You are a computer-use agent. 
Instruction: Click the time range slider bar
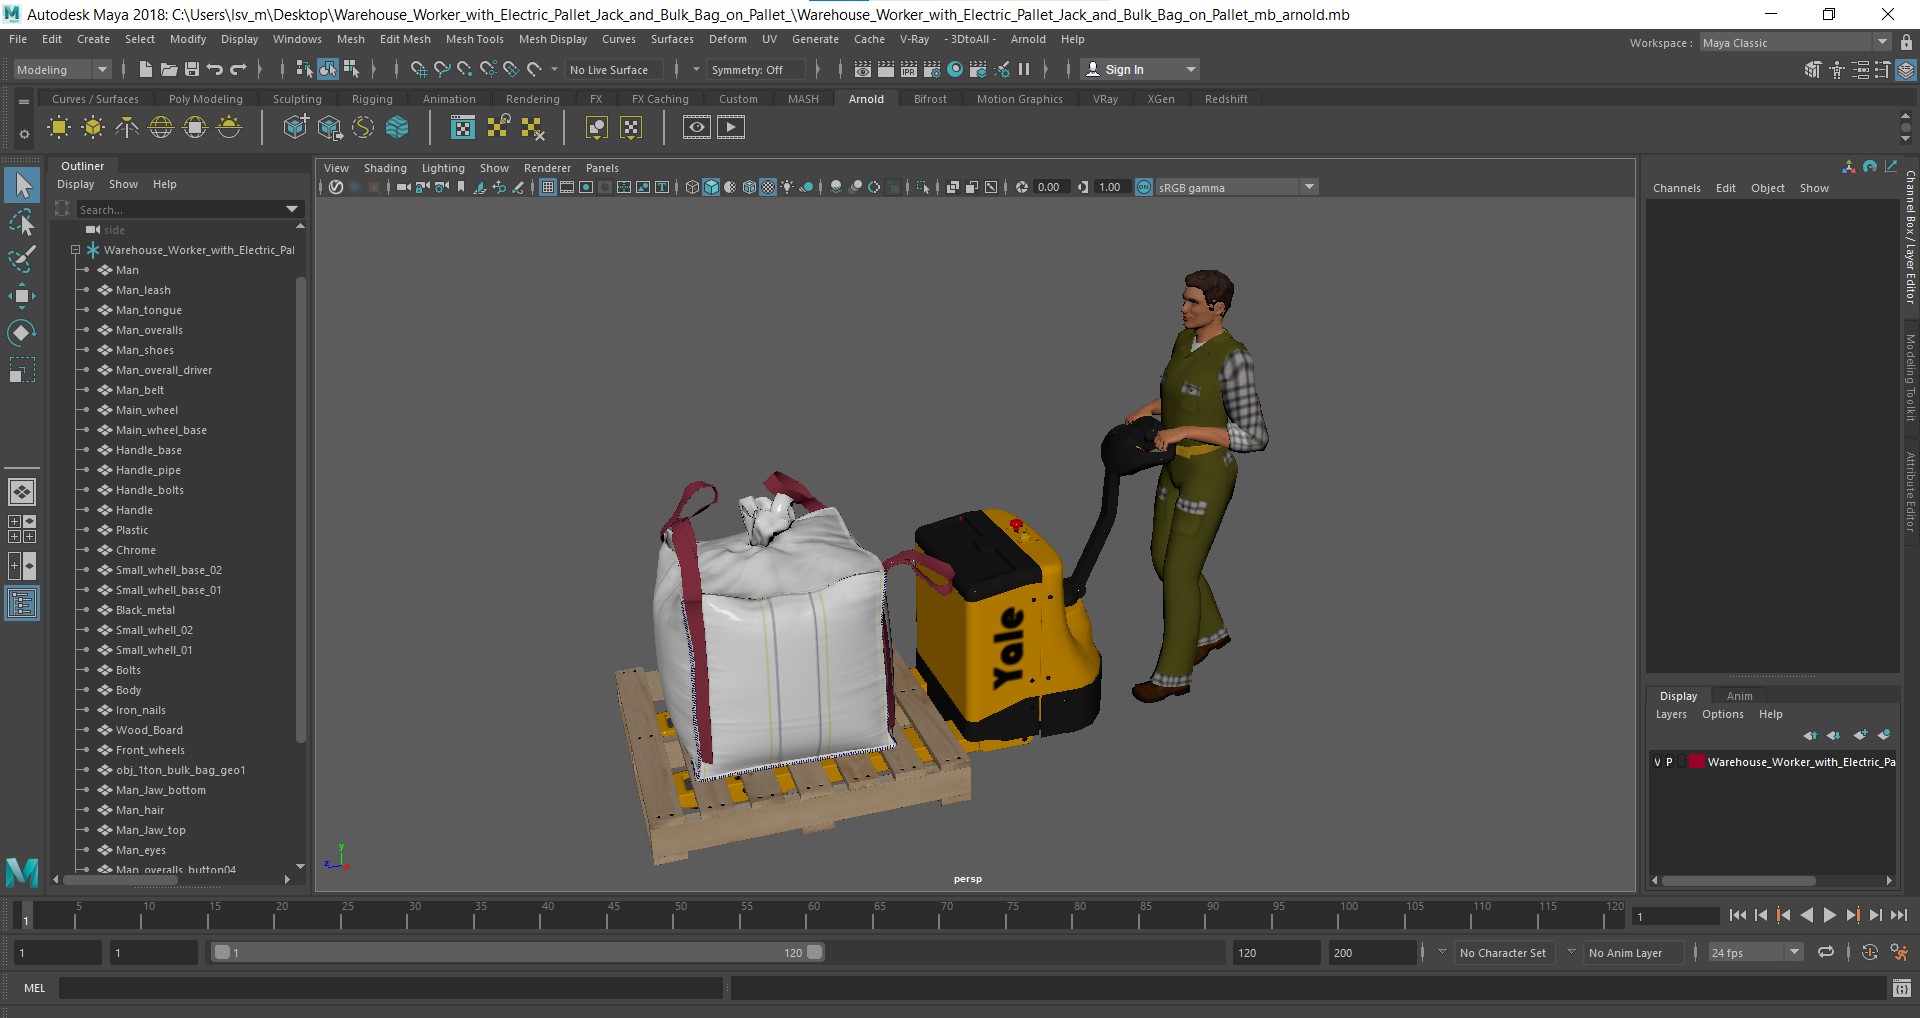pos(519,952)
